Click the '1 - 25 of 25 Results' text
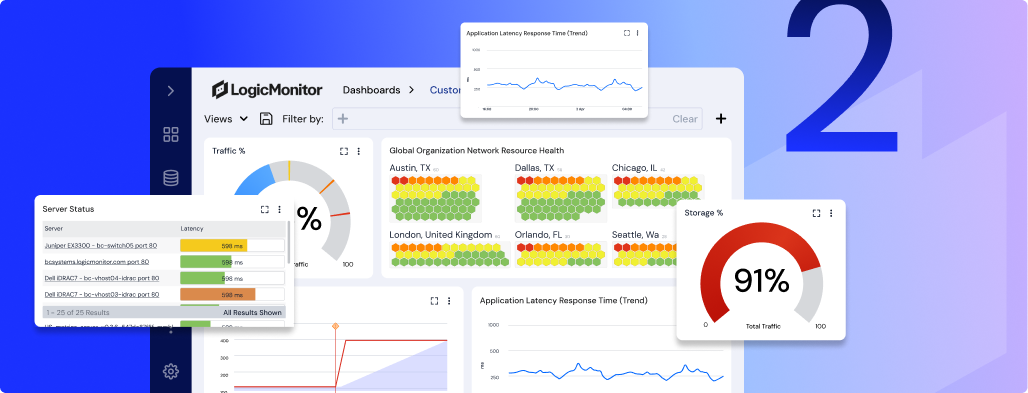The height and width of the screenshot is (393, 1028). click(77, 312)
